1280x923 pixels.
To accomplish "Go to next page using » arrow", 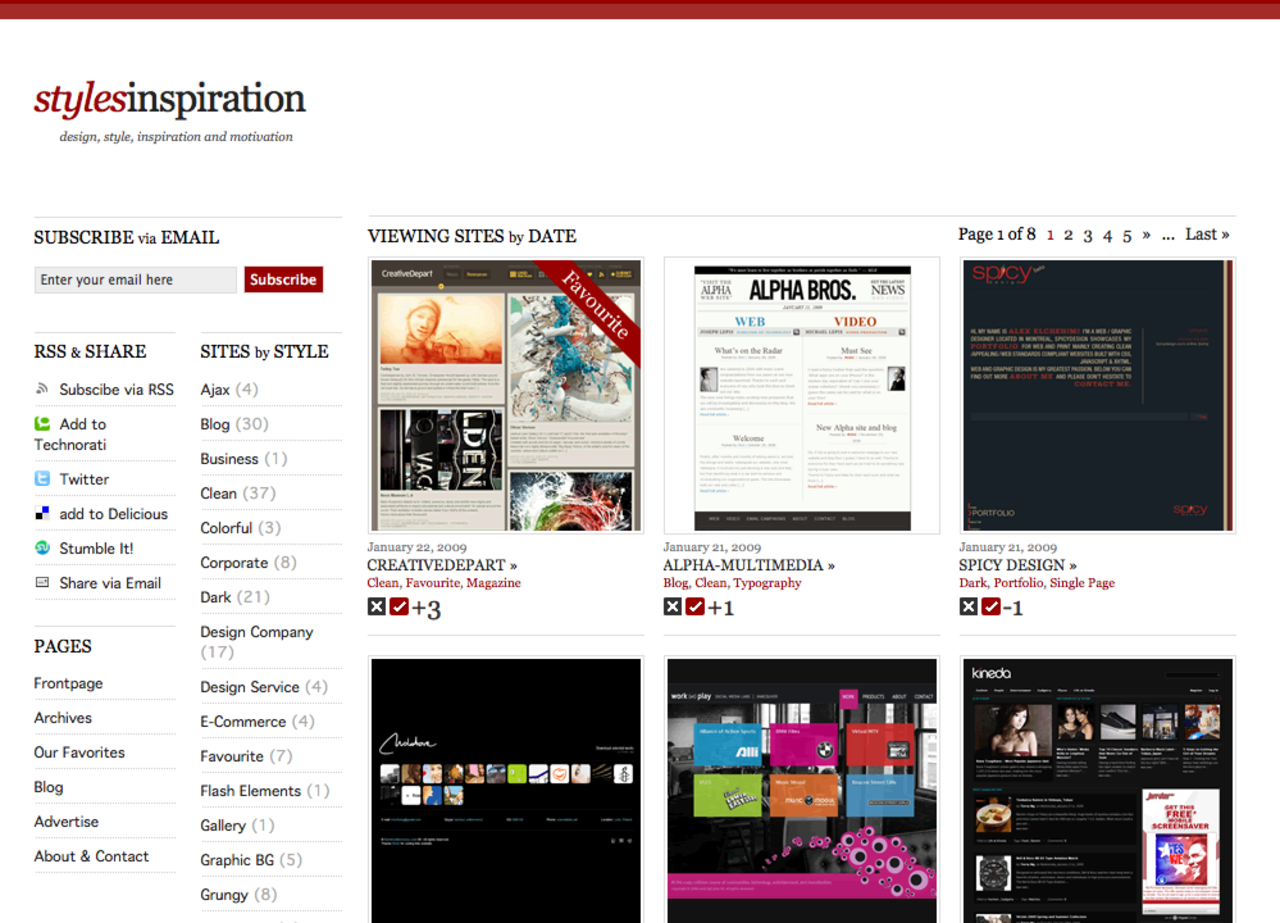I will (x=1146, y=235).
